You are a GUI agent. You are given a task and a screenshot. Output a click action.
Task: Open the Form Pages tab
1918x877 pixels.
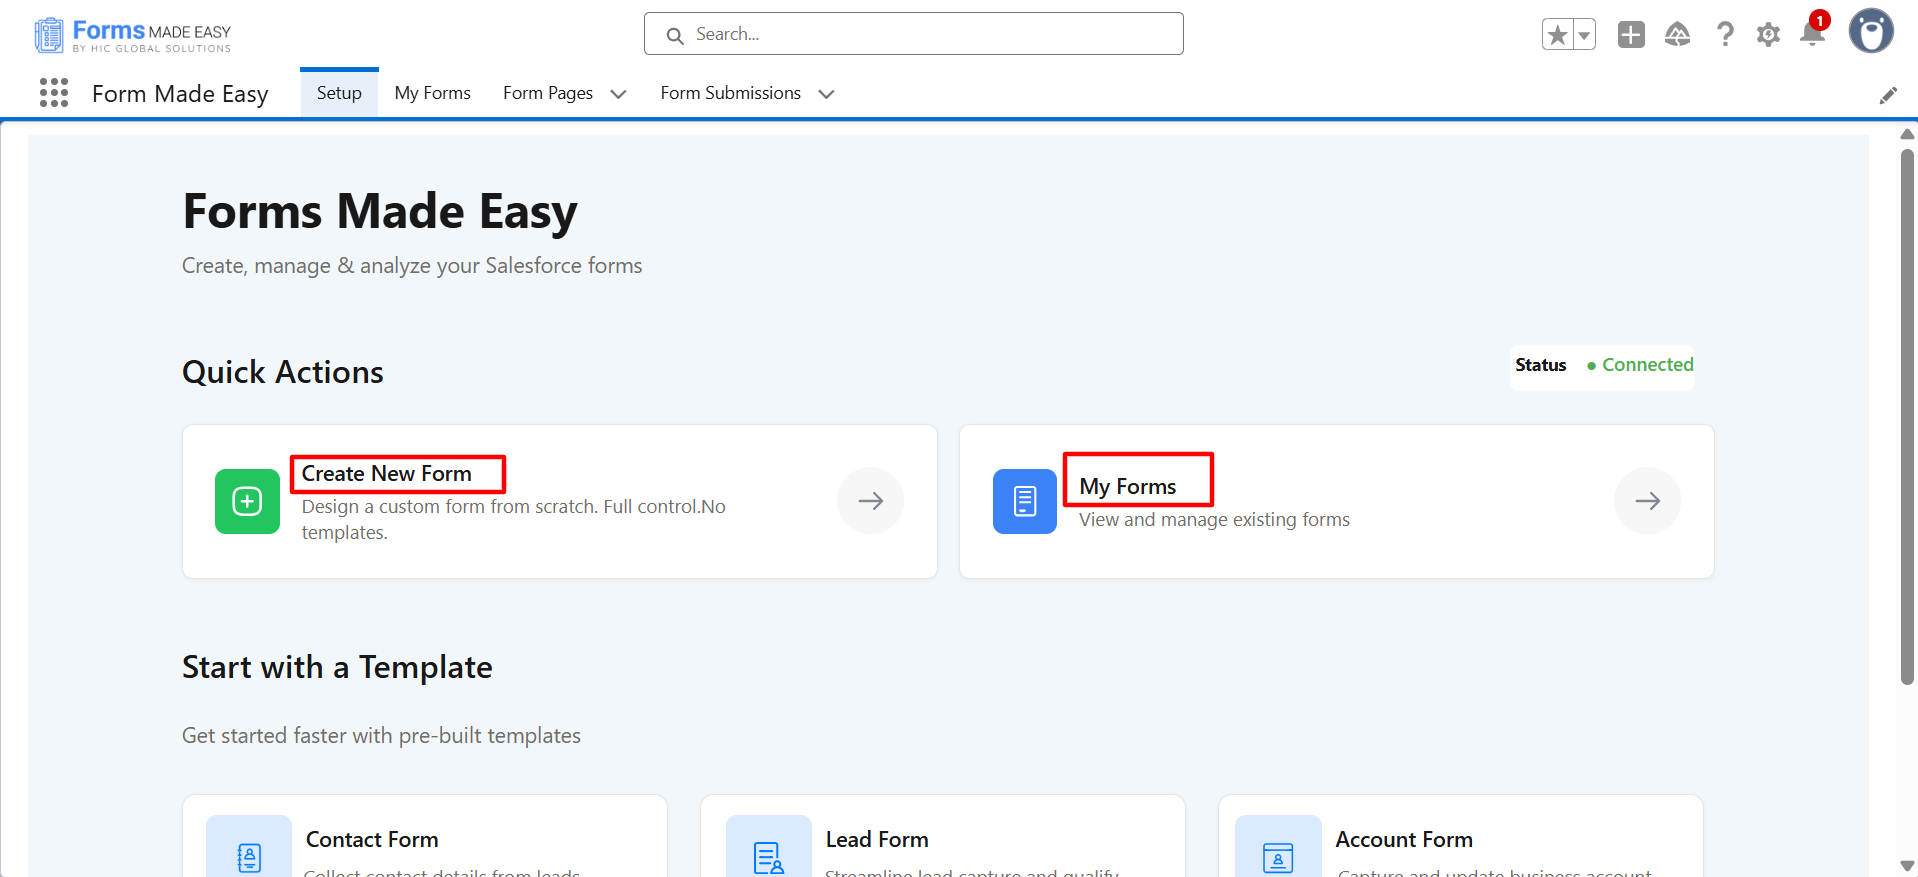(548, 93)
